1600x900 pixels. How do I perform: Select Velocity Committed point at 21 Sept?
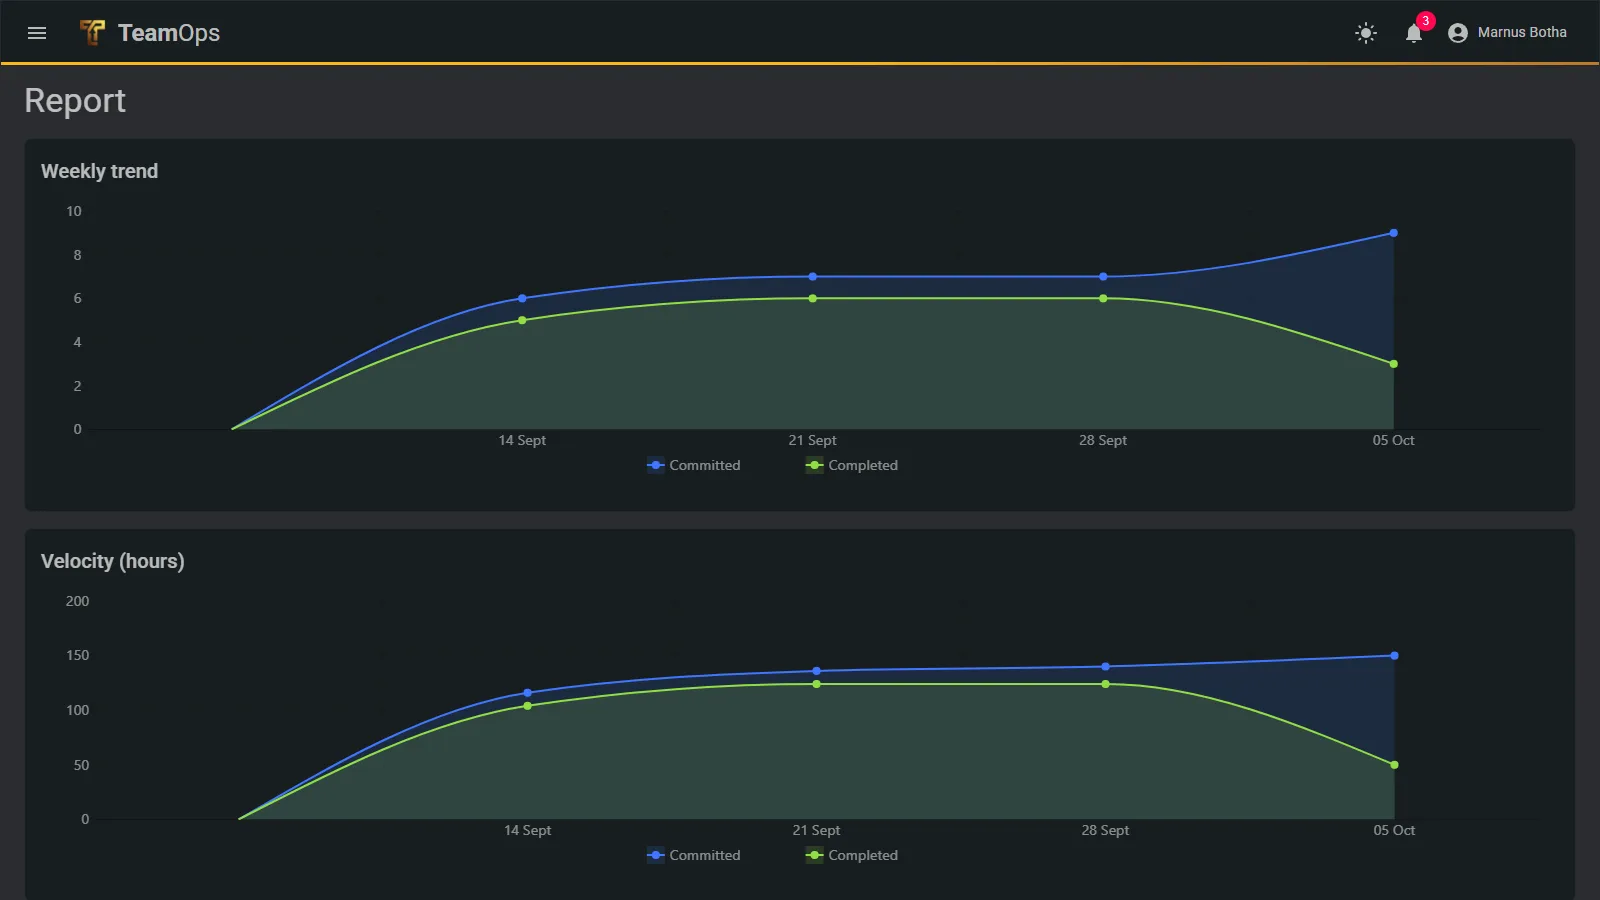tap(817, 671)
